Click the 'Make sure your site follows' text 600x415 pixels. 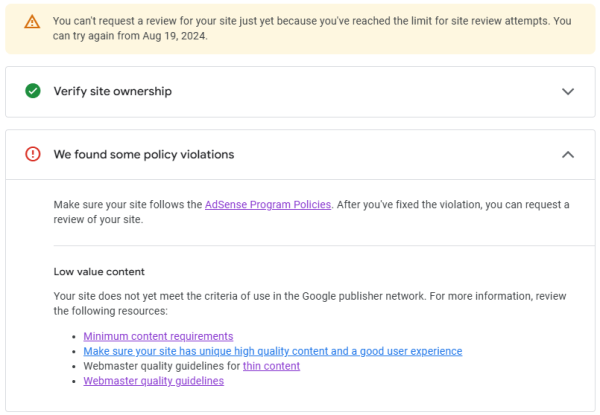coord(128,204)
